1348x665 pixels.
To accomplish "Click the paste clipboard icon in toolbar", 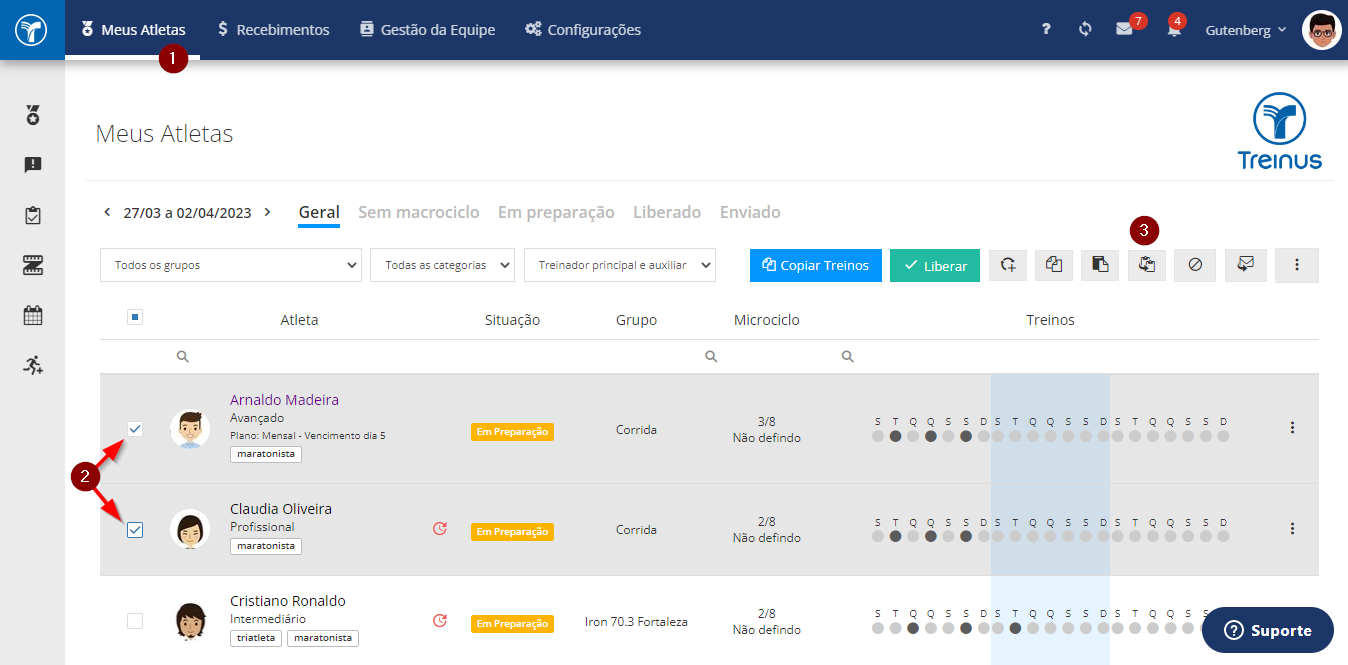I will click(x=1100, y=265).
